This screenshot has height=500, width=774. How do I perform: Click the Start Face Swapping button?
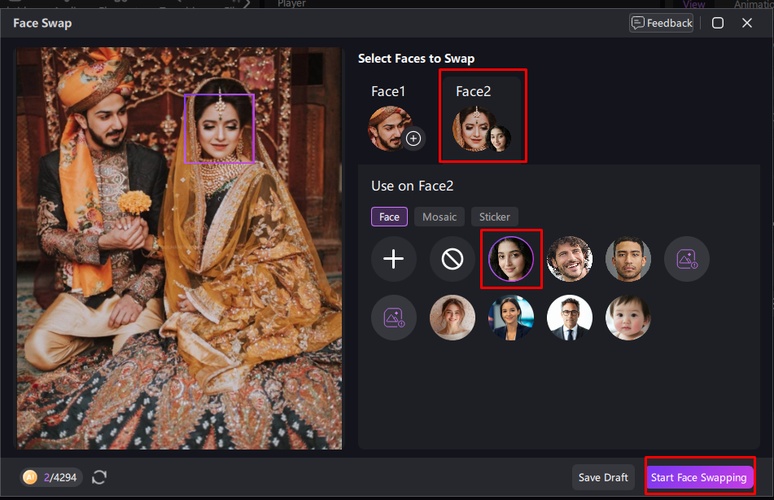coord(698,477)
